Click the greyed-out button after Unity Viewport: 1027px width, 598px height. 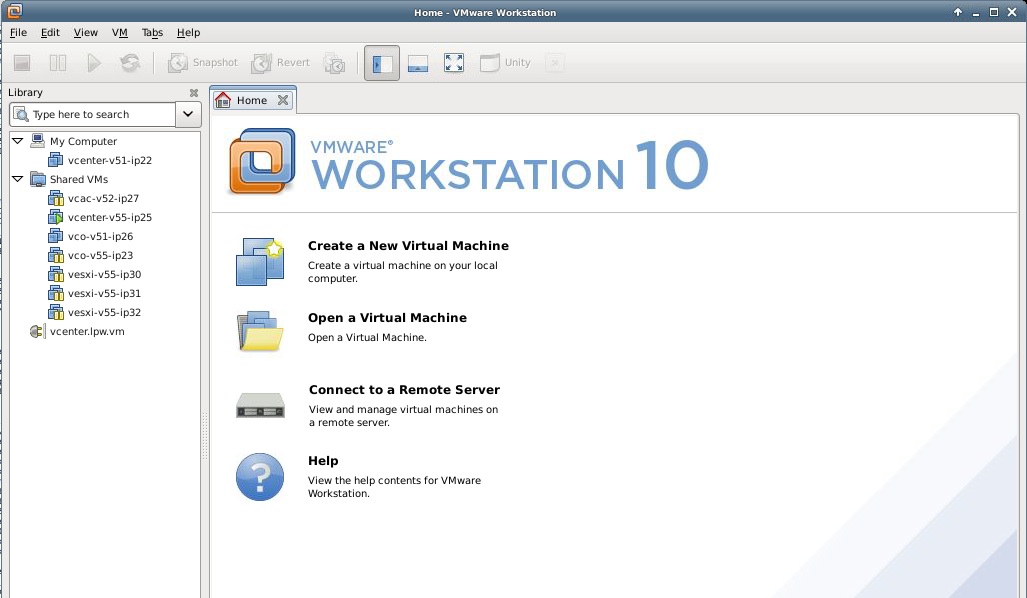555,63
